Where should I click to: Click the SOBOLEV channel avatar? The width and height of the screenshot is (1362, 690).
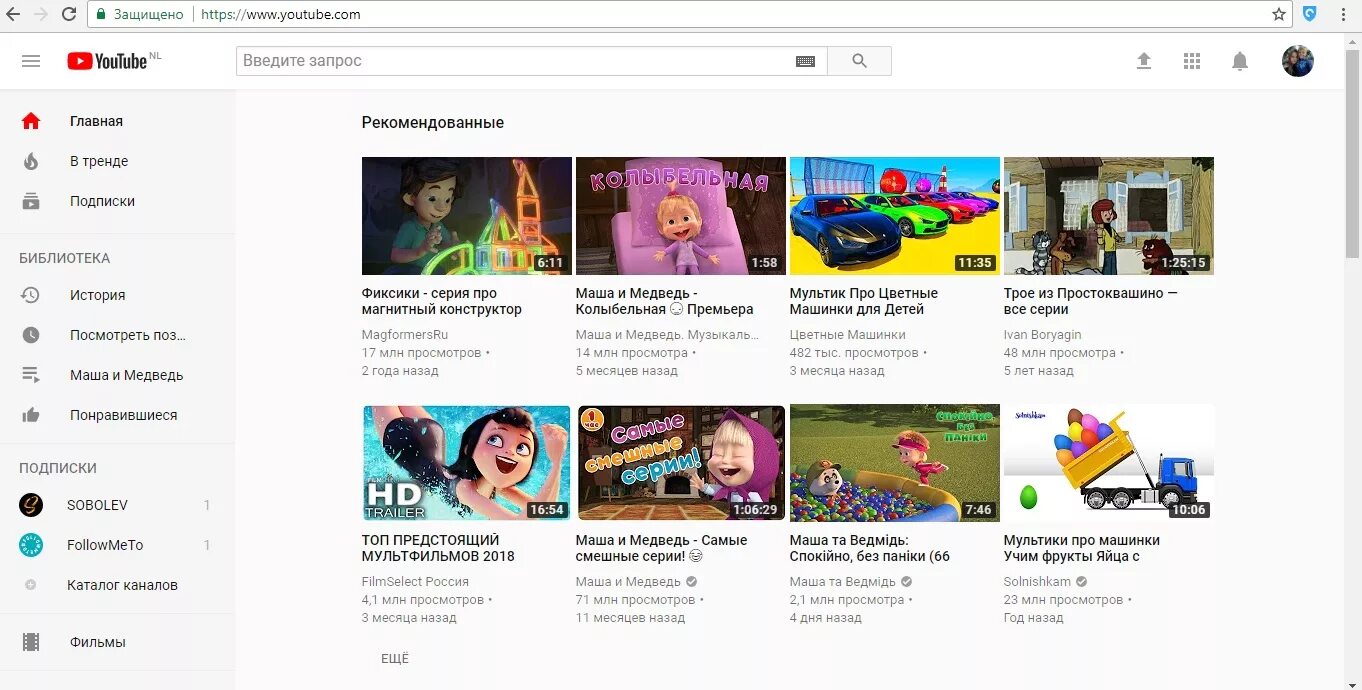click(x=31, y=505)
